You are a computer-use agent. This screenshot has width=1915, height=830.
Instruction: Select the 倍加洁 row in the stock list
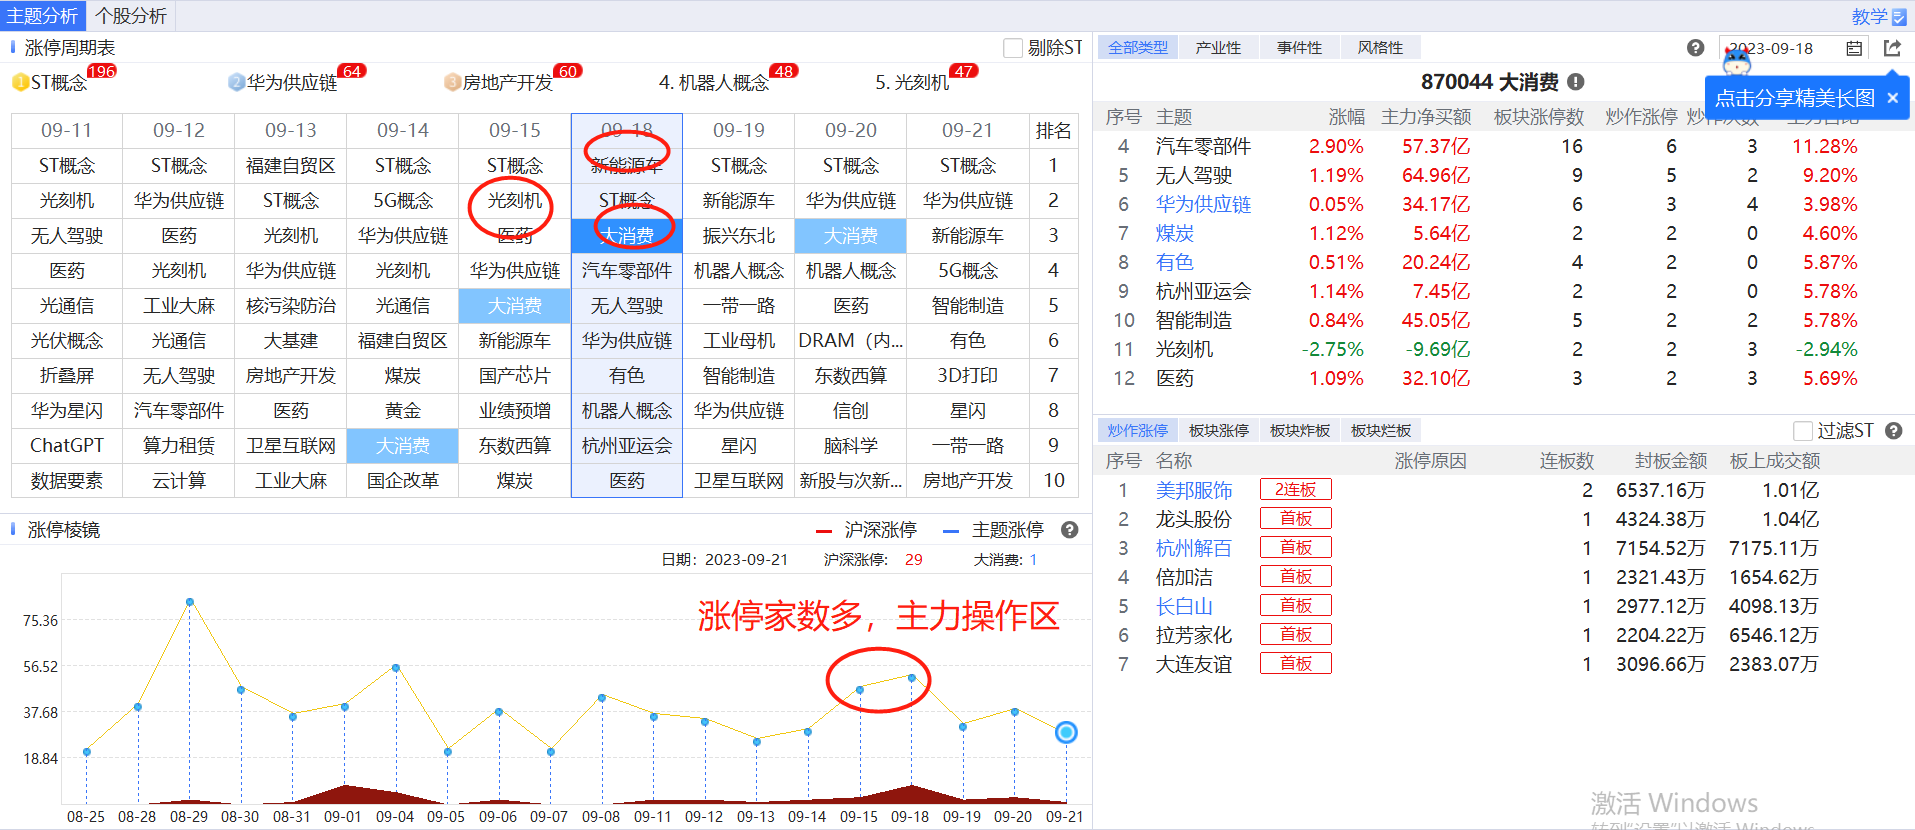click(x=1504, y=577)
